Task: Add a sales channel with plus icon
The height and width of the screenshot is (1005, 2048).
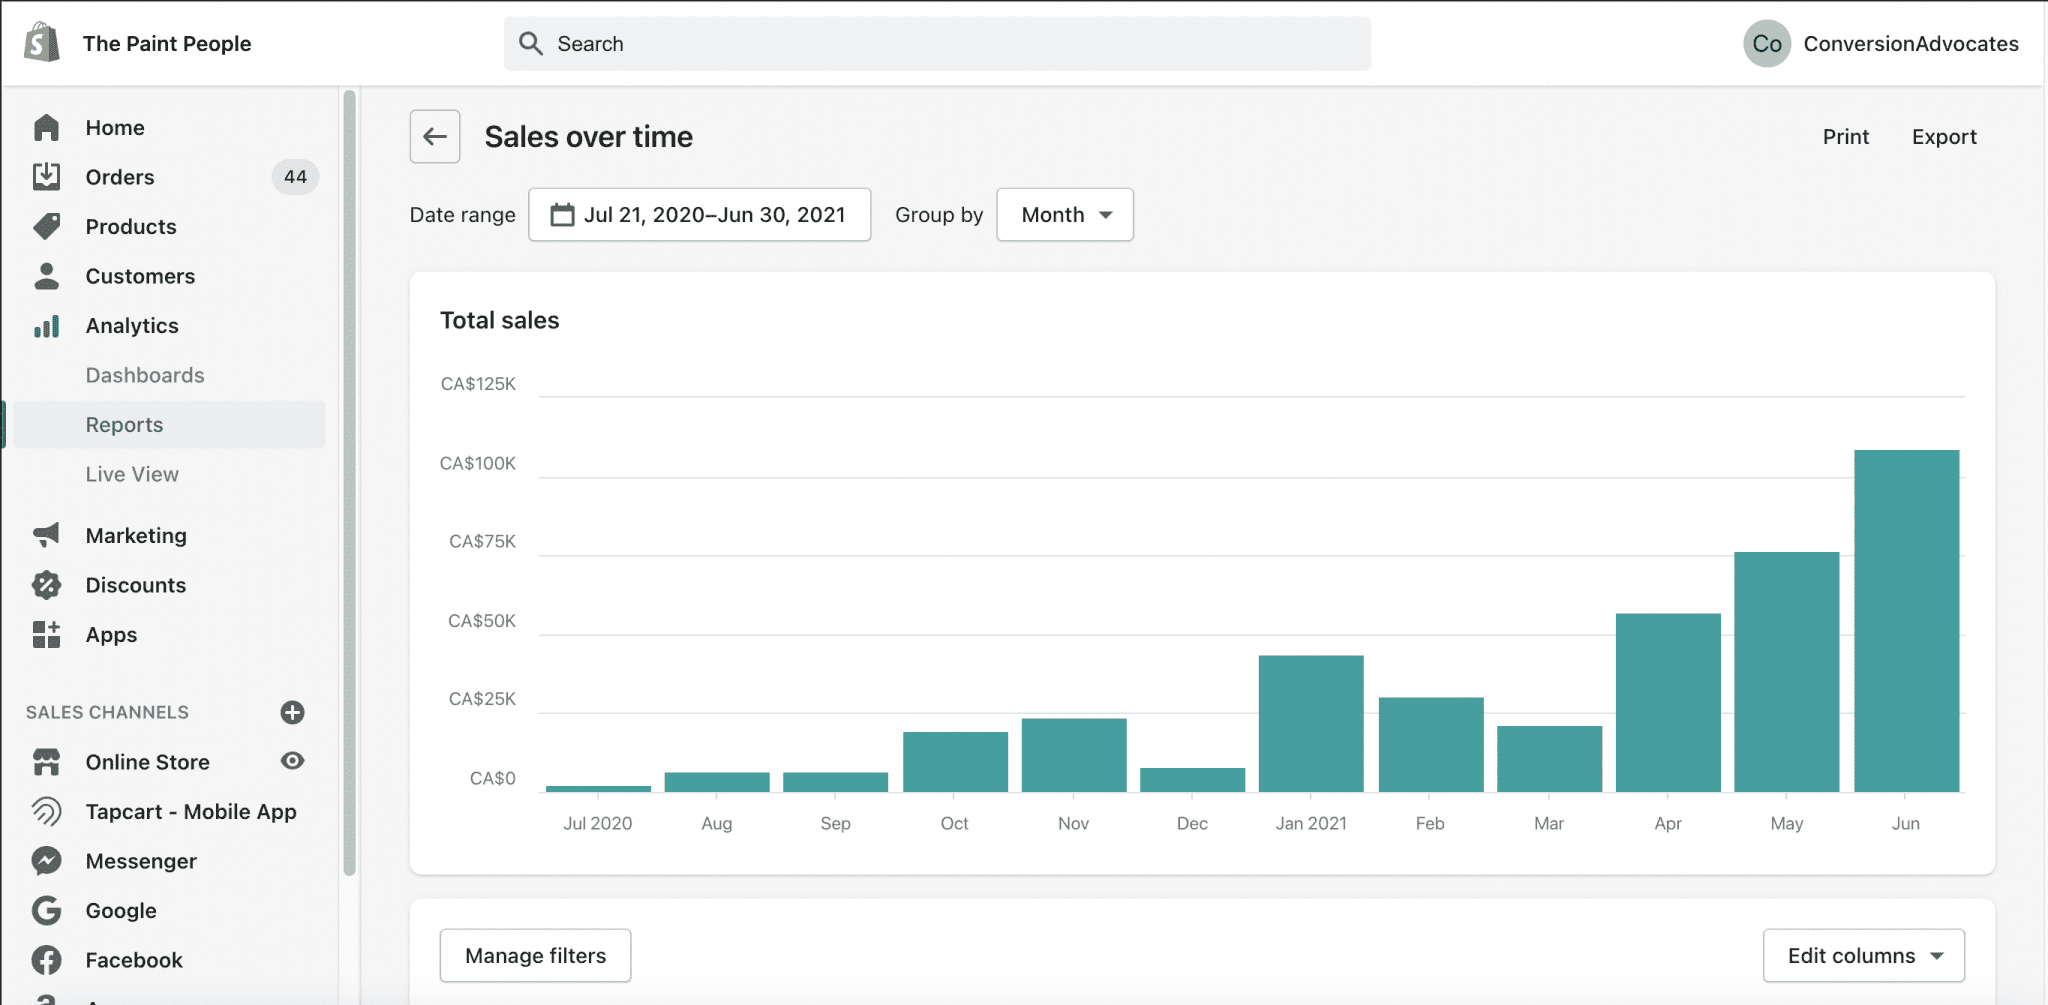Action: (x=292, y=712)
